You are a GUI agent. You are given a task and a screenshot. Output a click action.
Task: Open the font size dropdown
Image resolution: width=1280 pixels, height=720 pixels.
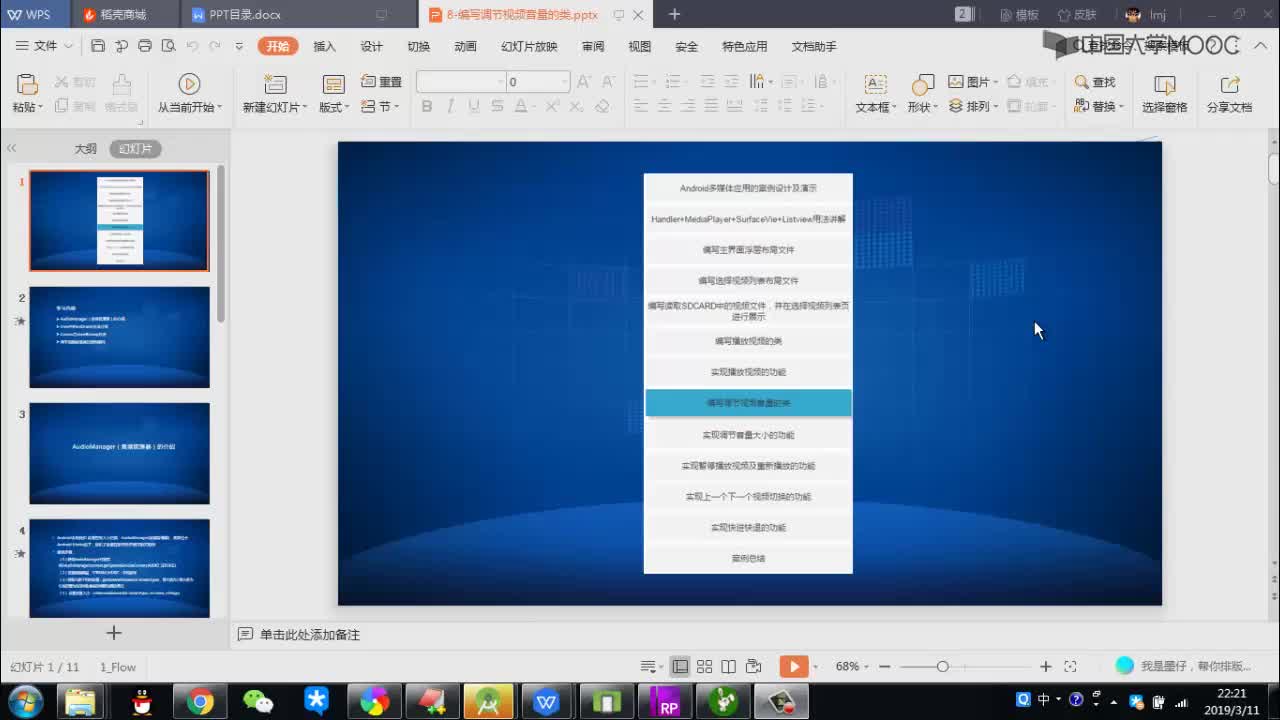pyautogui.click(x=564, y=82)
